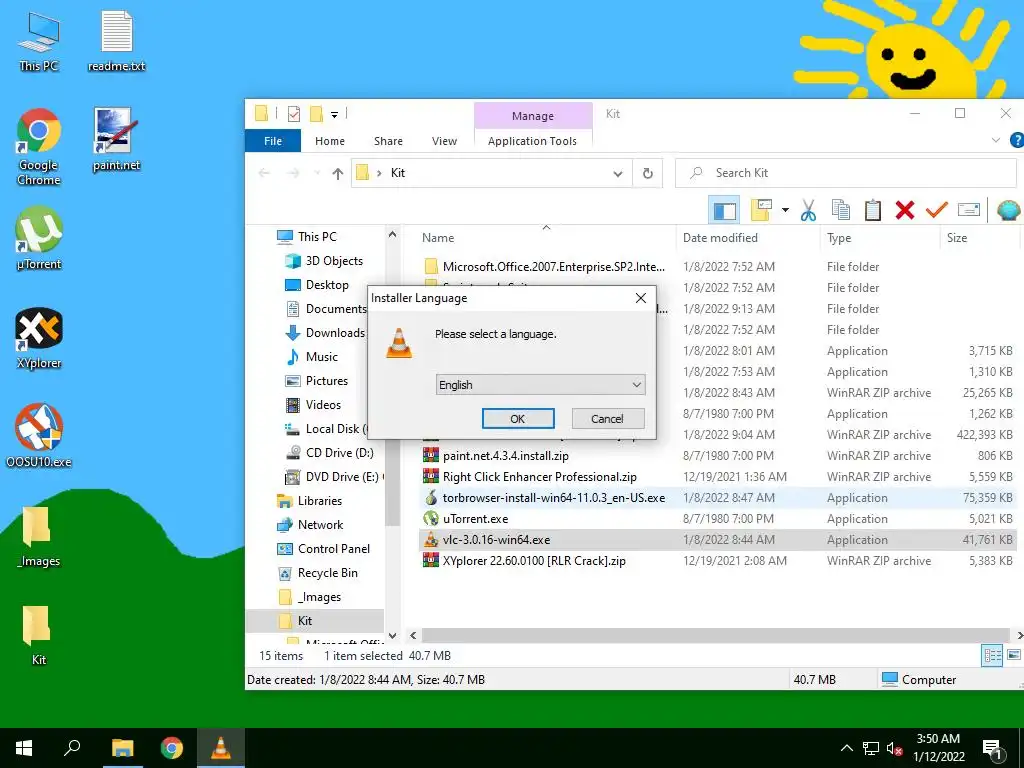Select 3D Objects in navigation pane
The height and width of the screenshot is (768, 1024).
pos(324,261)
